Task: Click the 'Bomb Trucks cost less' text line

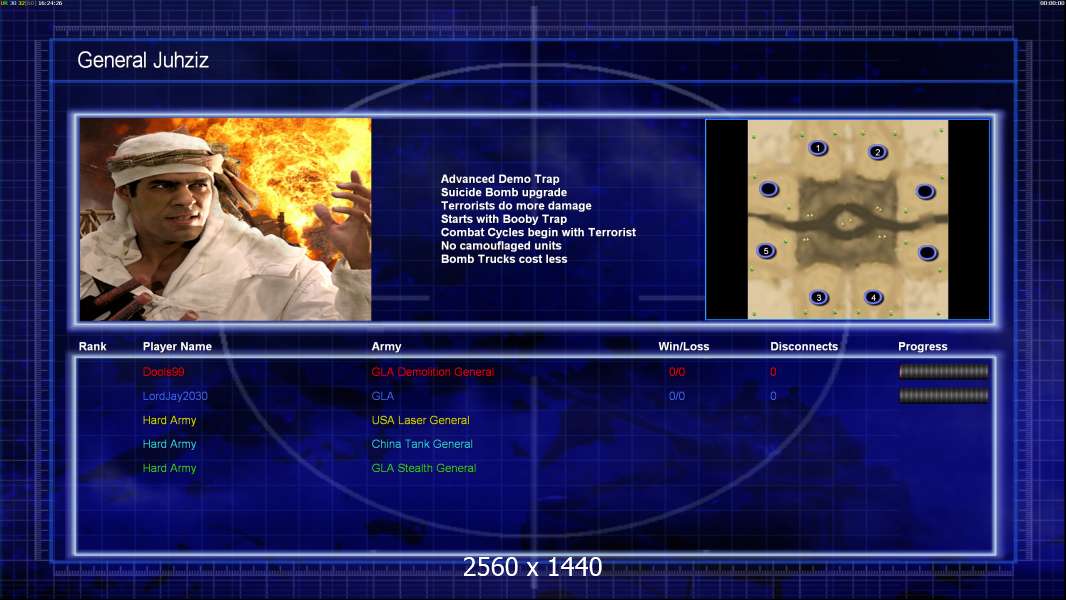Action: [x=503, y=259]
